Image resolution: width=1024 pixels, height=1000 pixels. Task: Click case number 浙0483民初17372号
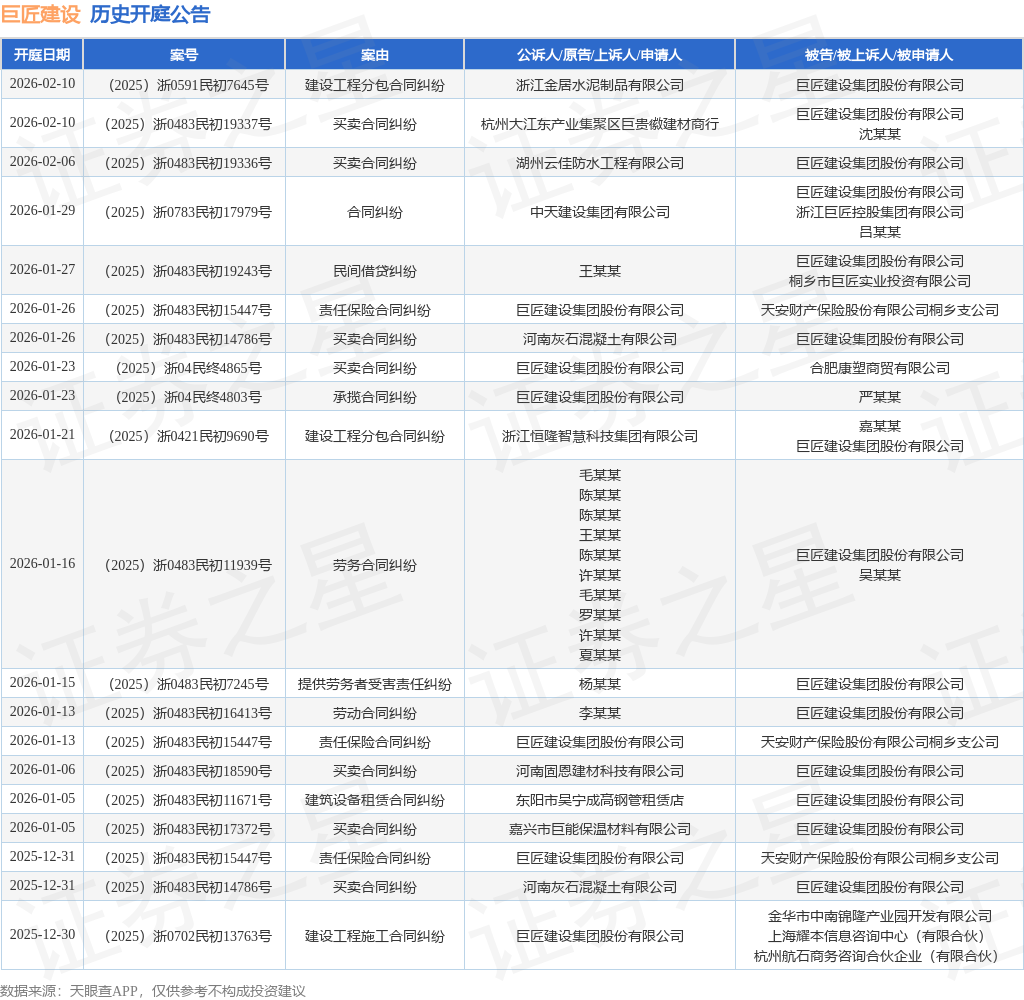coord(188,830)
